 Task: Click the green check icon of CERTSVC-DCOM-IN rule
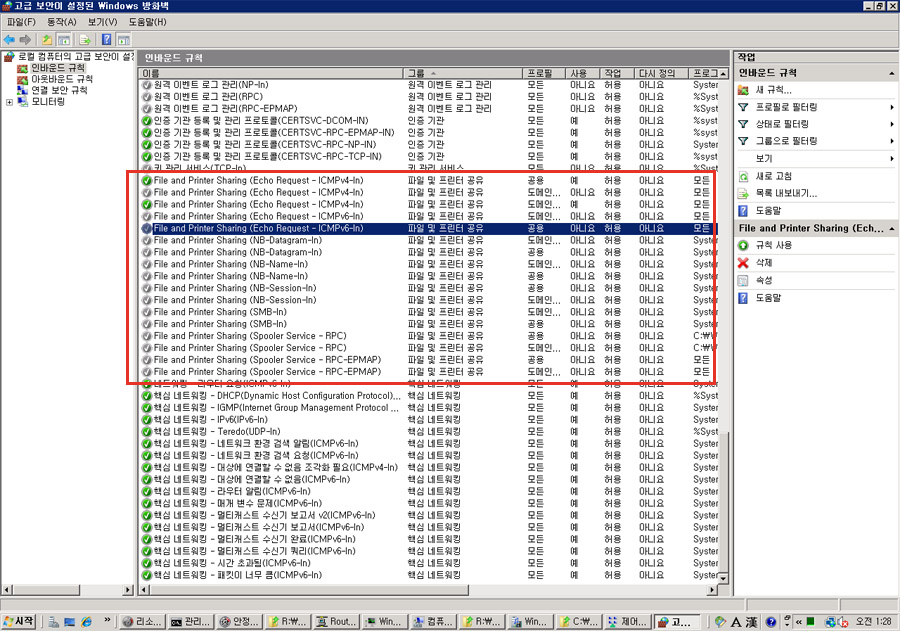(147, 121)
